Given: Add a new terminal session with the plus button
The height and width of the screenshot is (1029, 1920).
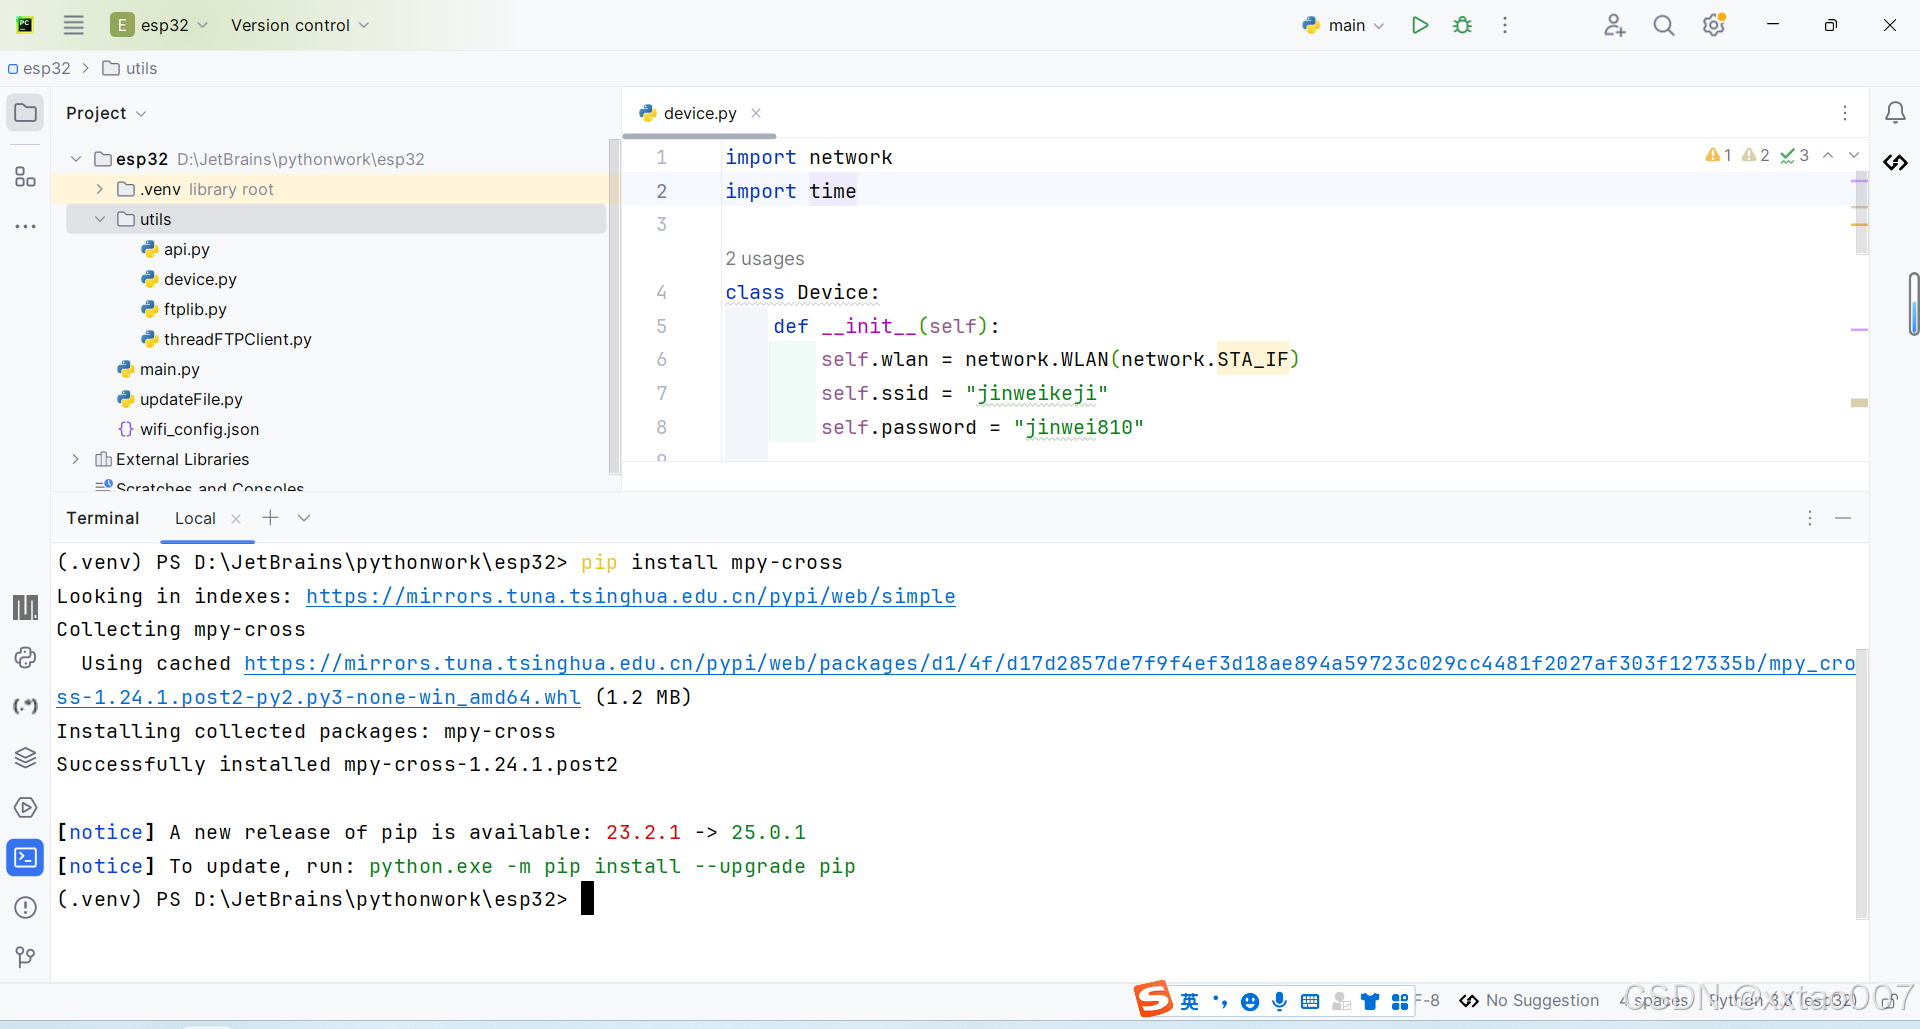Looking at the screenshot, I should [x=269, y=518].
